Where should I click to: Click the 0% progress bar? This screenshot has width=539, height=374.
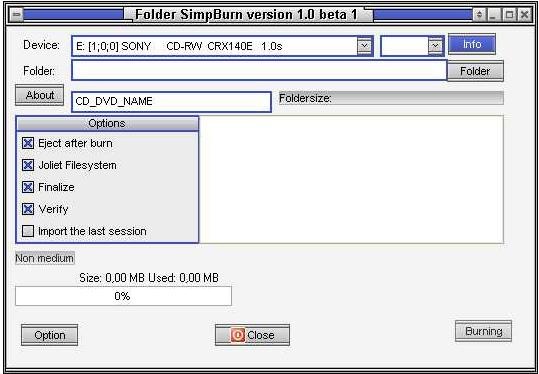pos(123,296)
